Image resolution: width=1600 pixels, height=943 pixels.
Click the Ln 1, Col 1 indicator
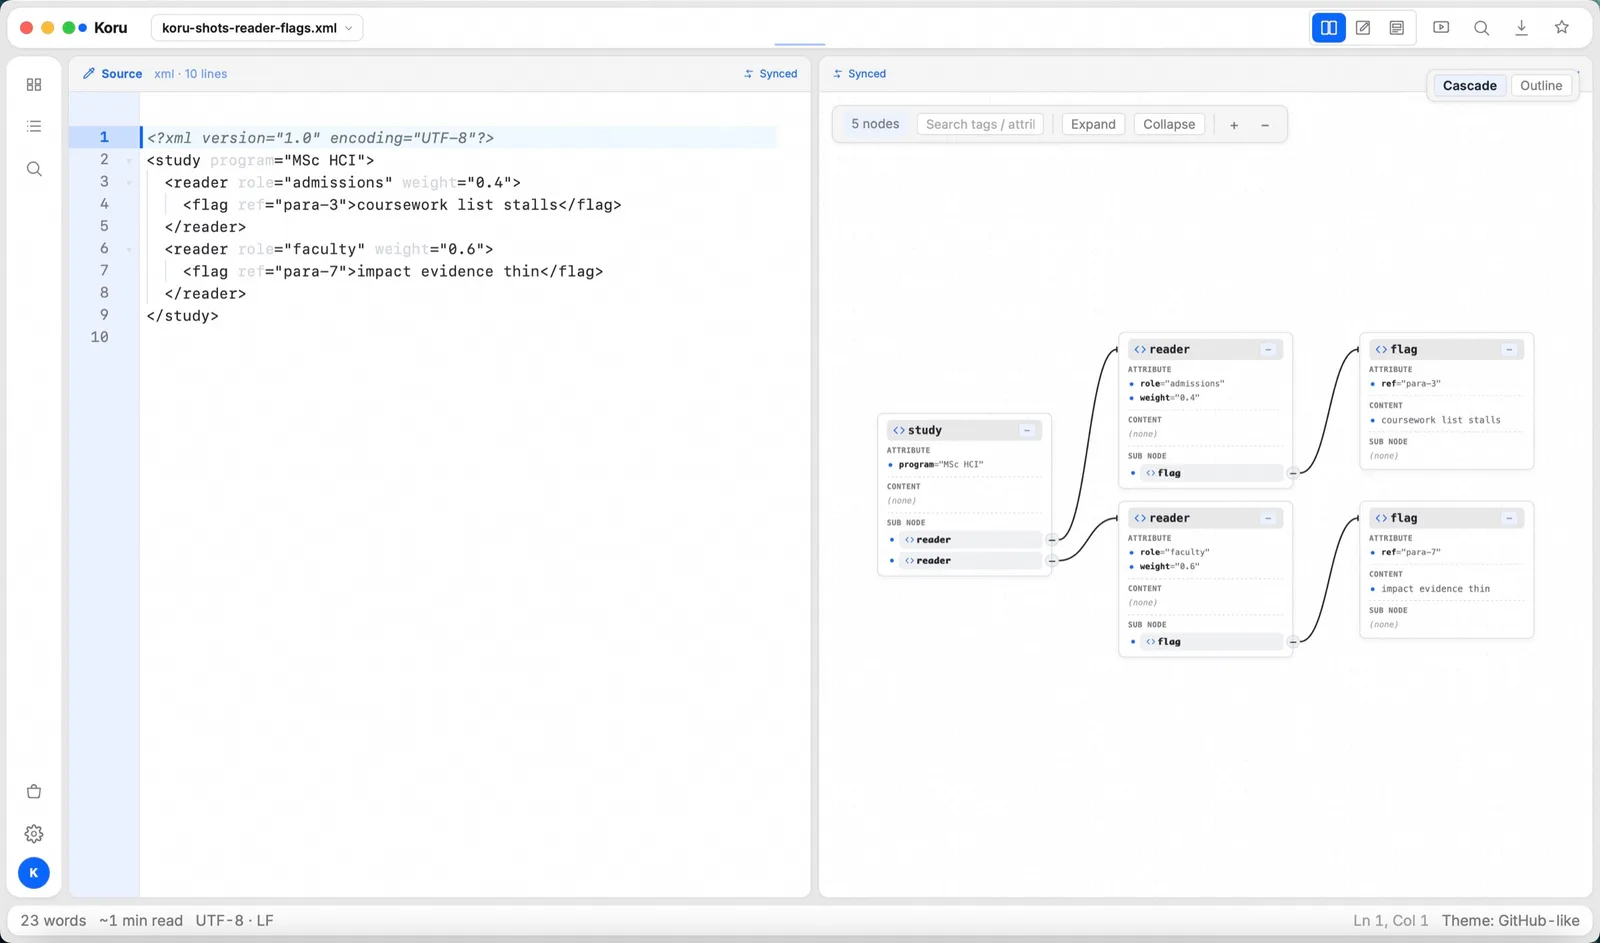[1391, 921]
